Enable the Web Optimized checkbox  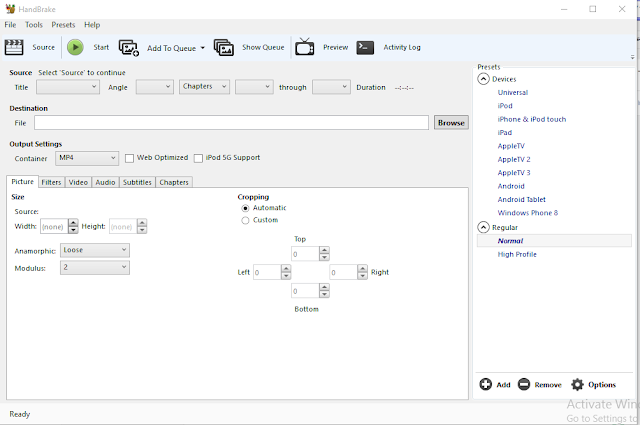[129, 158]
